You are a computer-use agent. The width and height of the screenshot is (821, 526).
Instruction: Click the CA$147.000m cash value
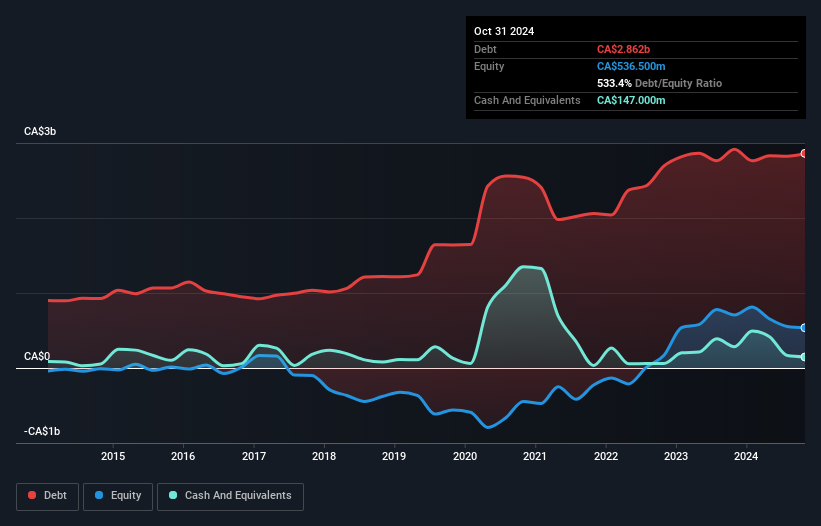(x=631, y=100)
